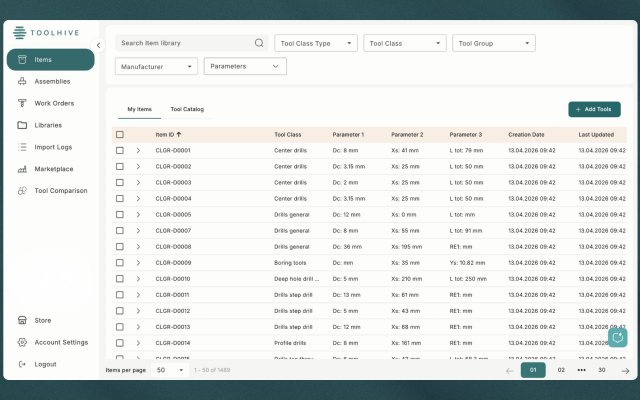Viewport: 640px width, 400px height.
Task: Click the Item ID sort arrow
Action: pos(178,134)
